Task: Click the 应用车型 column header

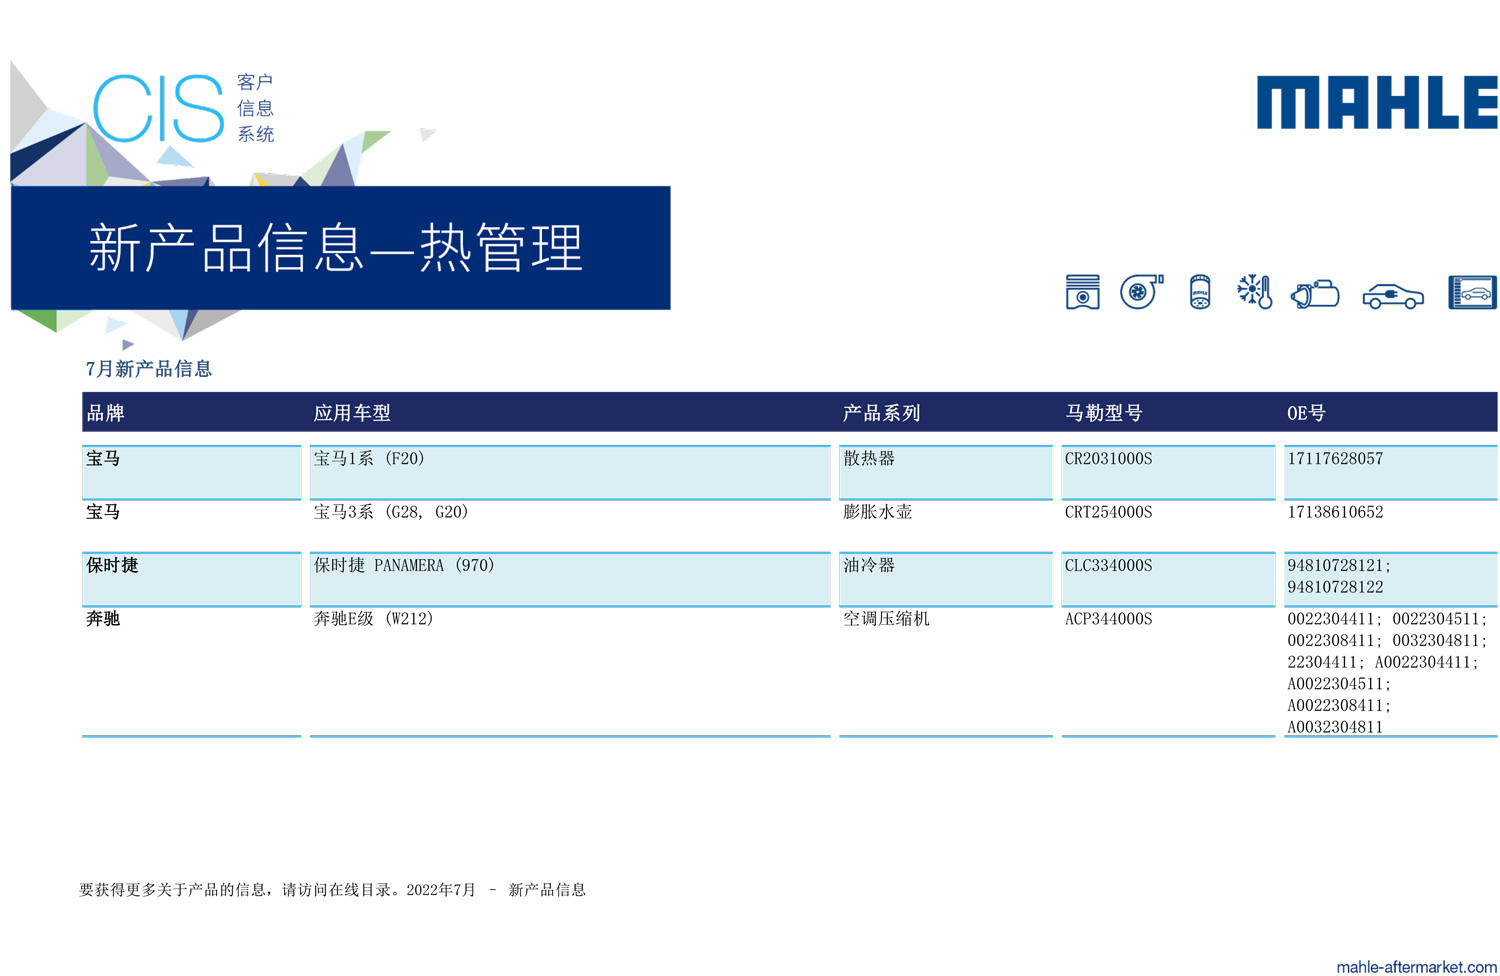Action: [352, 413]
